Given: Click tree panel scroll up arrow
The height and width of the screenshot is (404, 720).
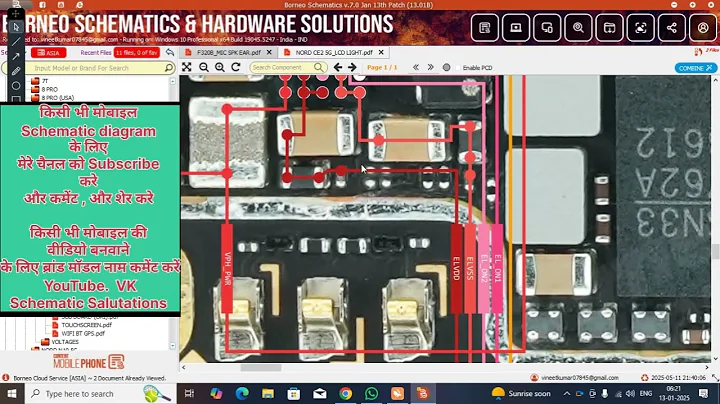Looking at the screenshot, I should click(x=173, y=81).
